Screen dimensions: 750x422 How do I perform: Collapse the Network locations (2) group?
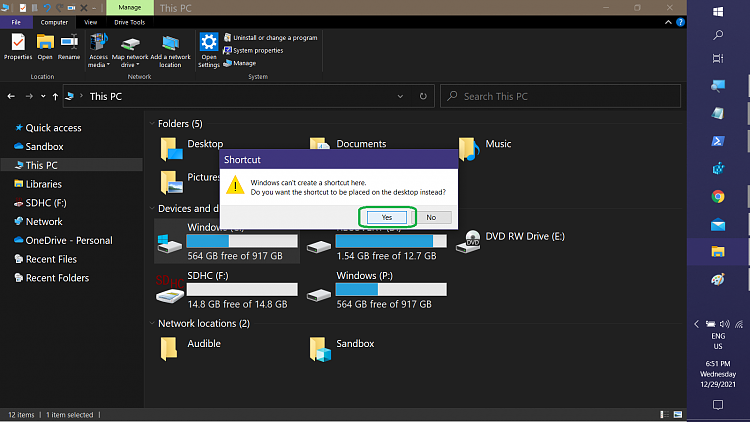[152, 324]
